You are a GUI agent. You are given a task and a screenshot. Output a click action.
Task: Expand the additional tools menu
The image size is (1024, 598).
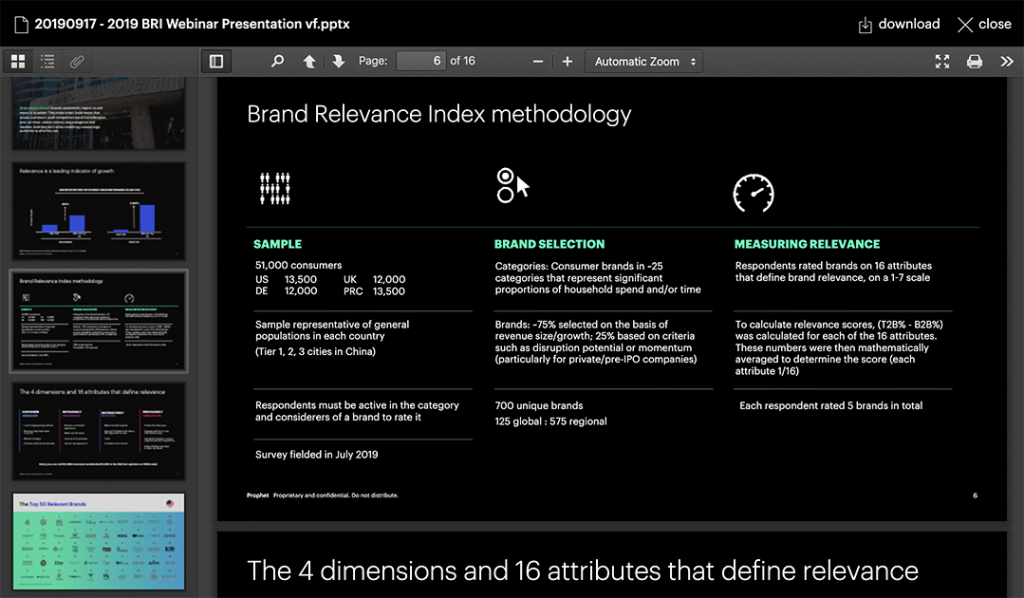point(1007,61)
